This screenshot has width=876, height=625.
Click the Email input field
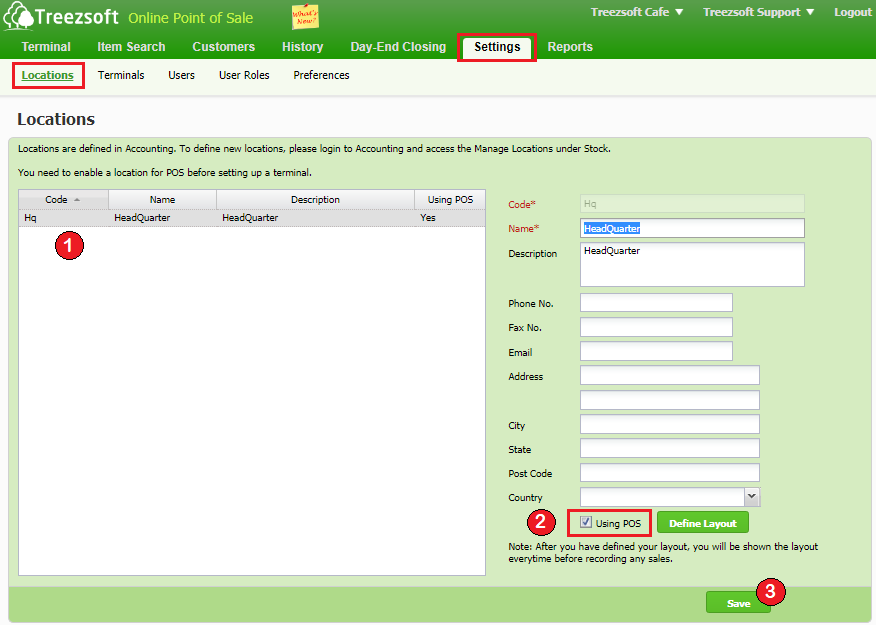[656, 351]
